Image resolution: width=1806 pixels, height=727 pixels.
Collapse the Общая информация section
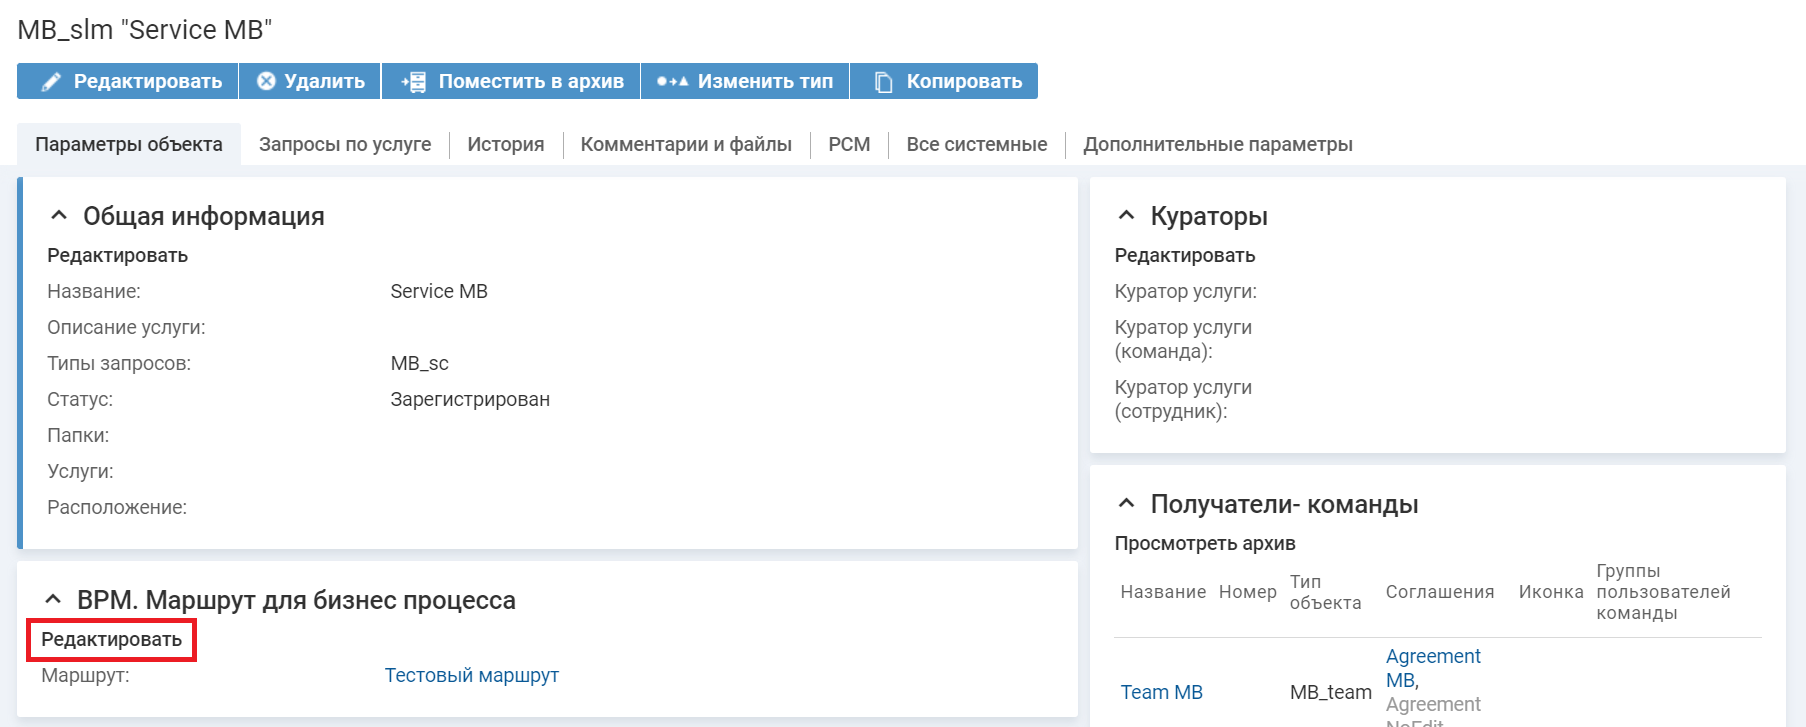pyautogui.click(x=59, y=216)
